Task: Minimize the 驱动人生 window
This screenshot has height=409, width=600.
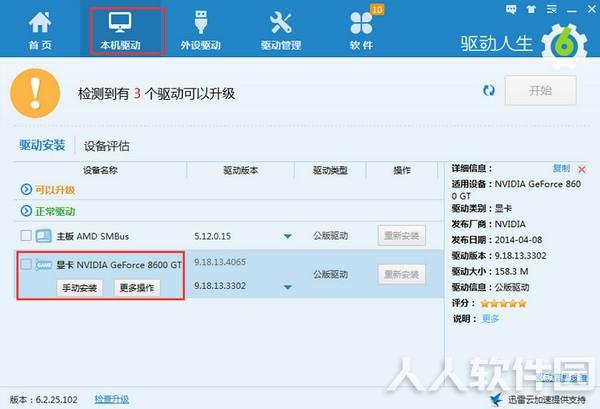Action: pos(572,10)
